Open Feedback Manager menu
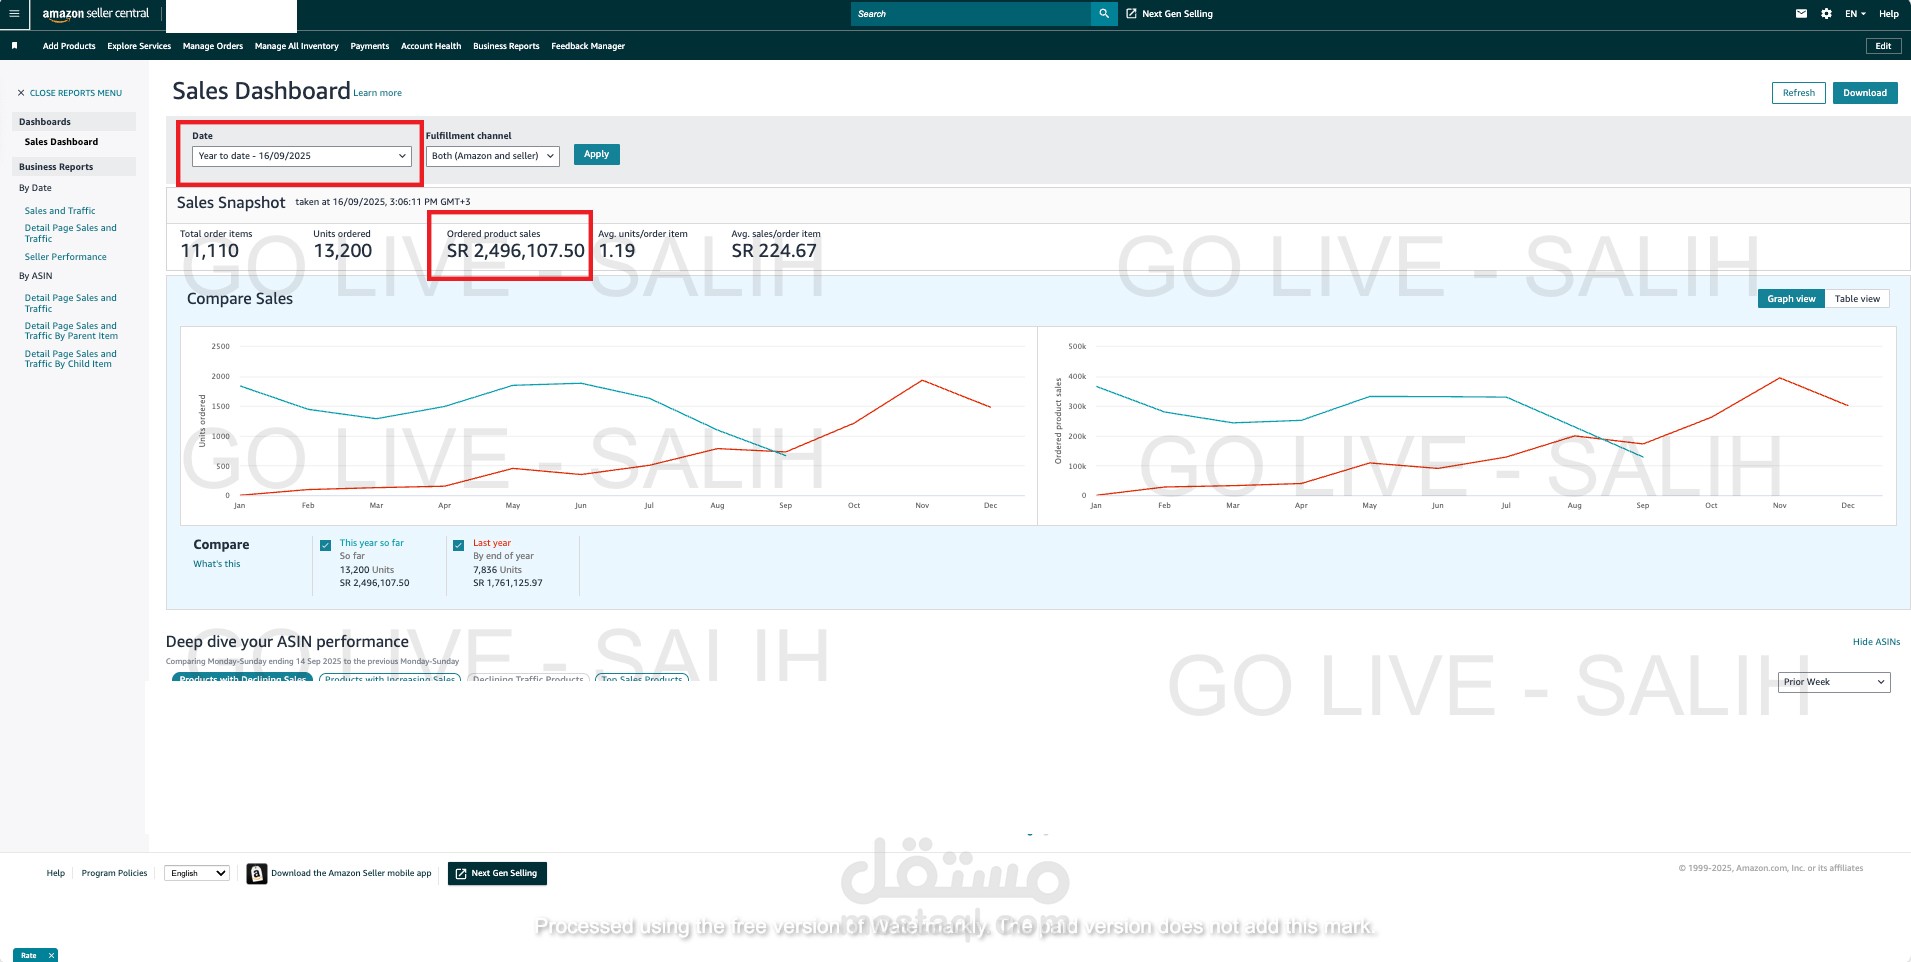The width and height of the screenshot is (1911, 962). click(x=588, y=46)
